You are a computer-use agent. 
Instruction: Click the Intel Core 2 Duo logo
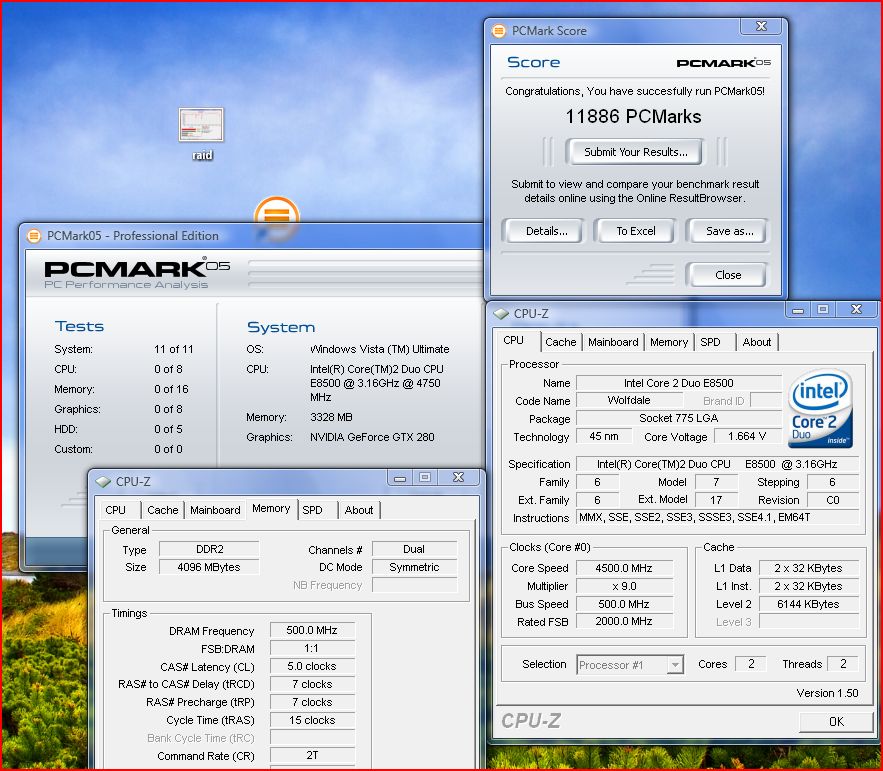820,408
